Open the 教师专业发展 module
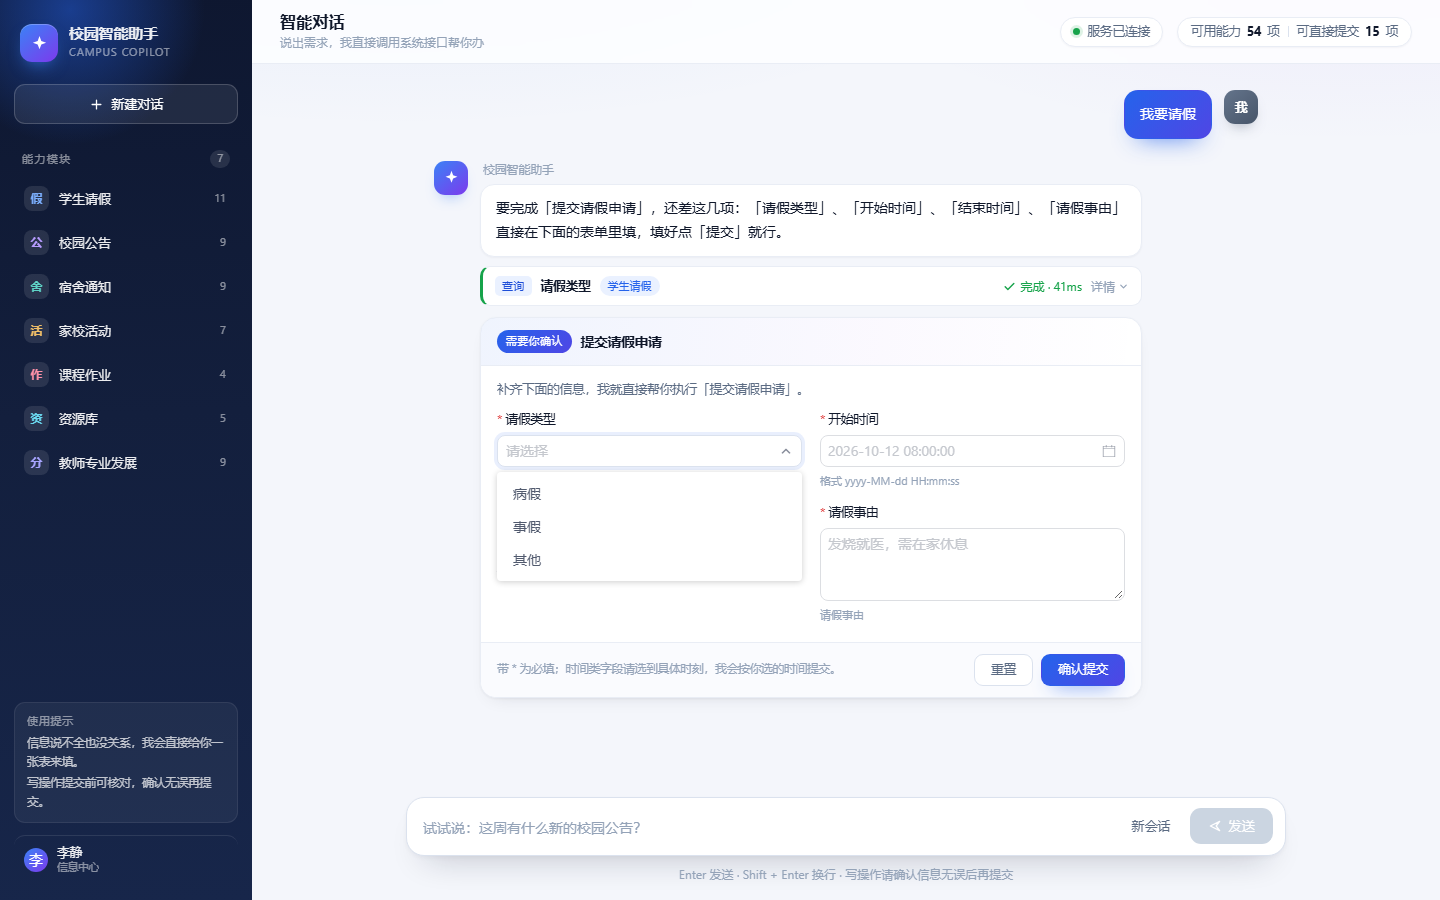This screenshot has height=900, width=1440. pyautogui.click(x=126, y=463)
